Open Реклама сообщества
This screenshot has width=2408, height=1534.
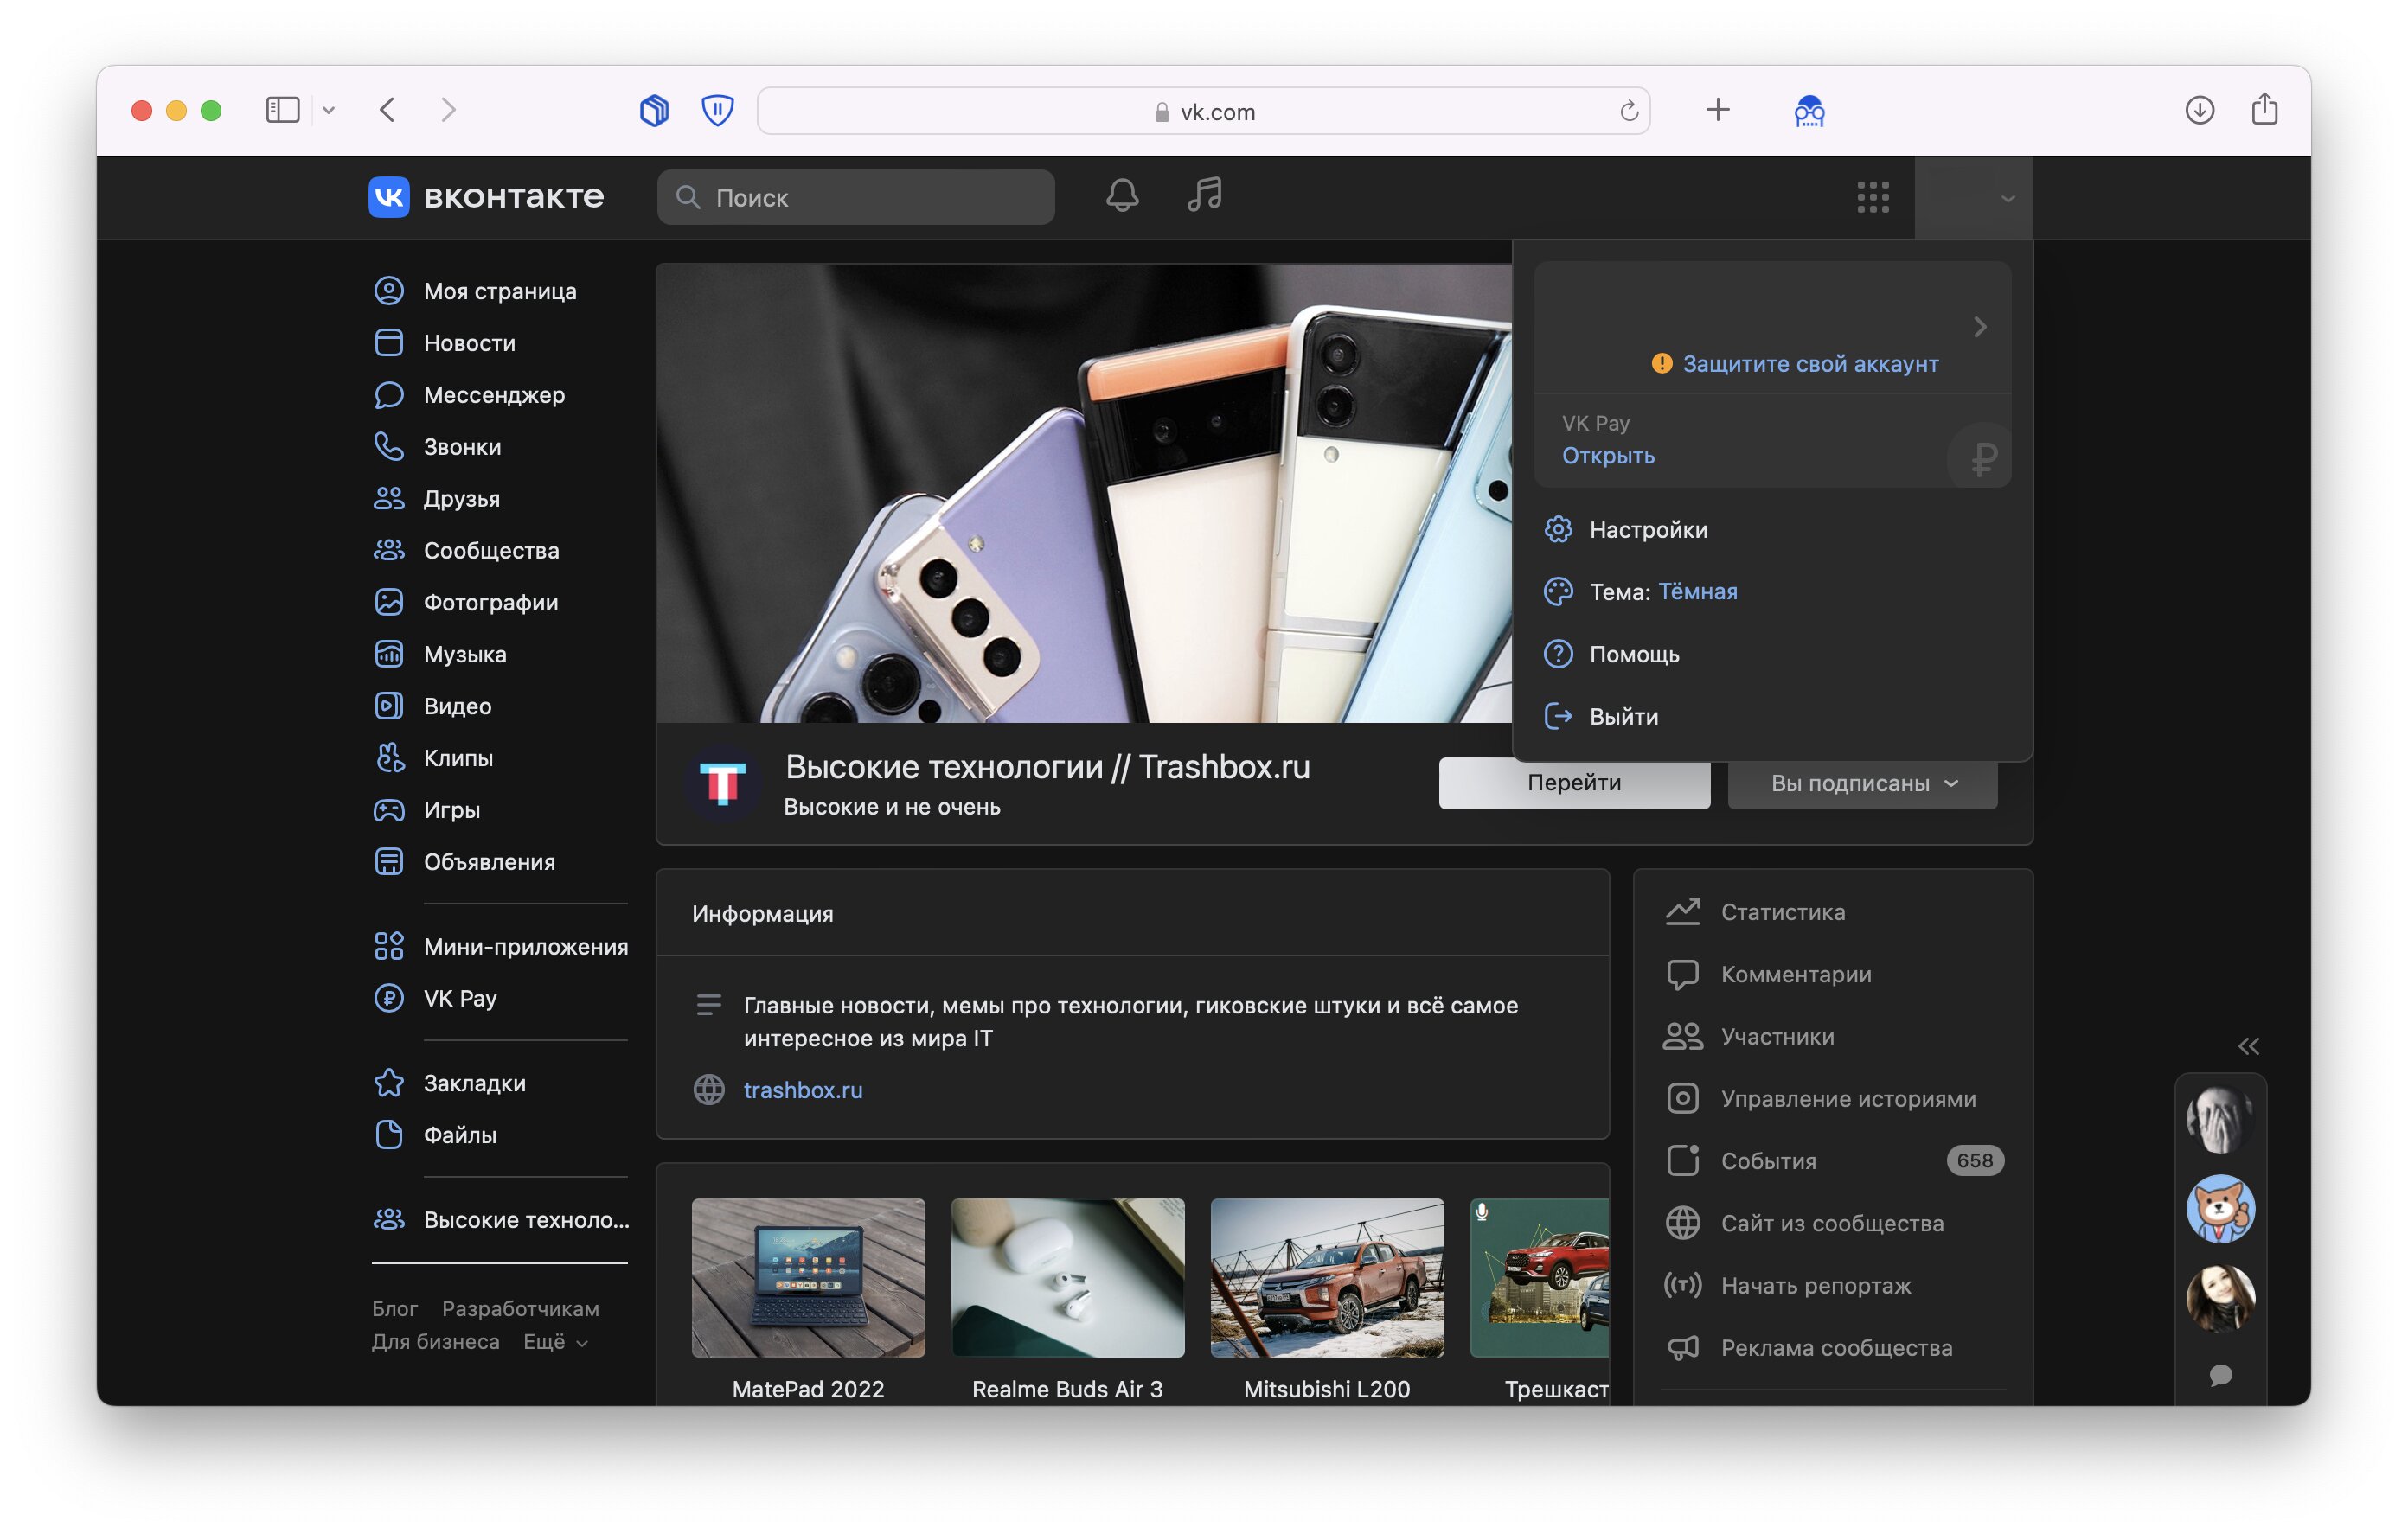1833,1349
